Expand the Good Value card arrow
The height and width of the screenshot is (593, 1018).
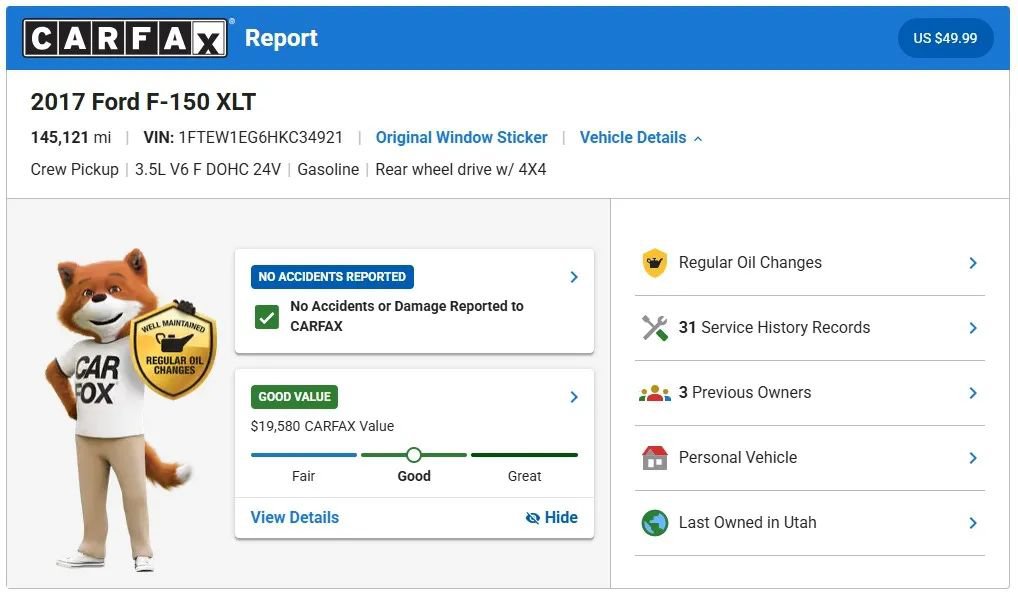574,397
